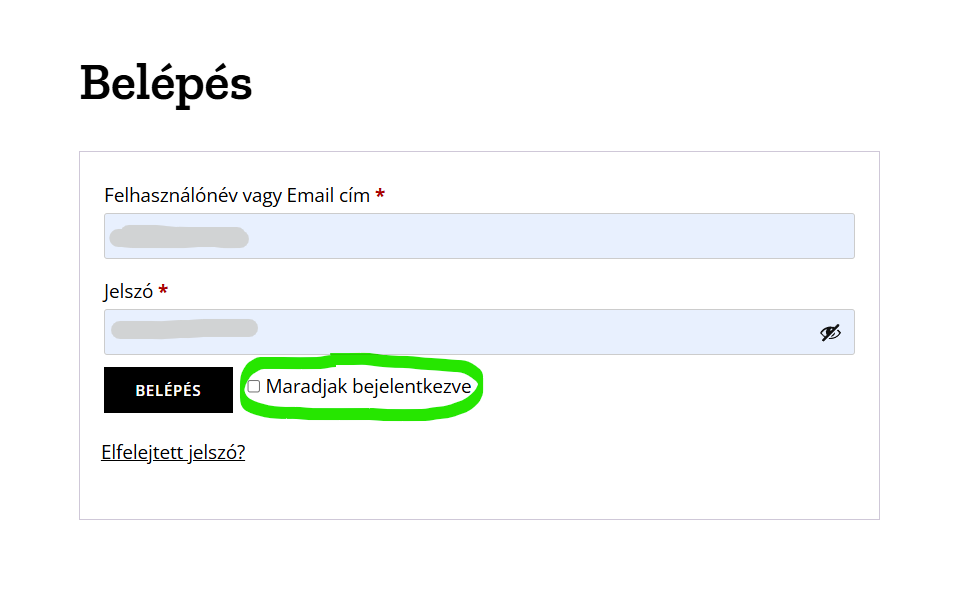The width and height of the screenshot is (972, 607).
Task: Select the blurred username text
Action: [179, 237]
